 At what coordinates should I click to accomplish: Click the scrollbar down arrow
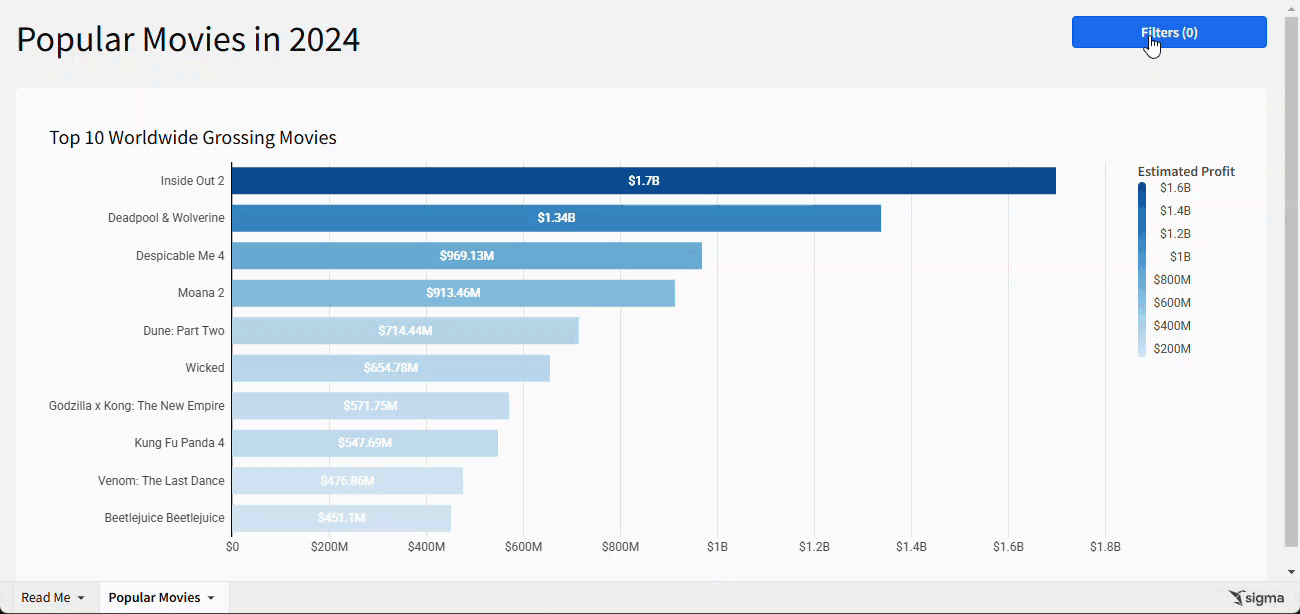[x=1291, y=573]
